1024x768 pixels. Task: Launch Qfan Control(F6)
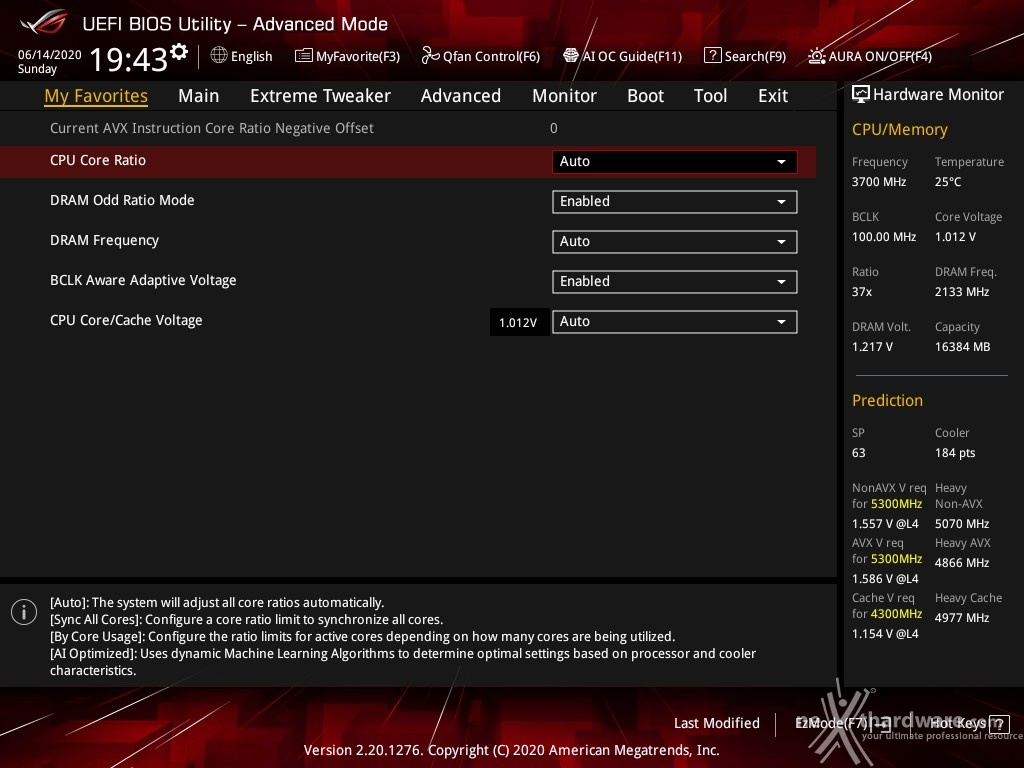(481, 56)
